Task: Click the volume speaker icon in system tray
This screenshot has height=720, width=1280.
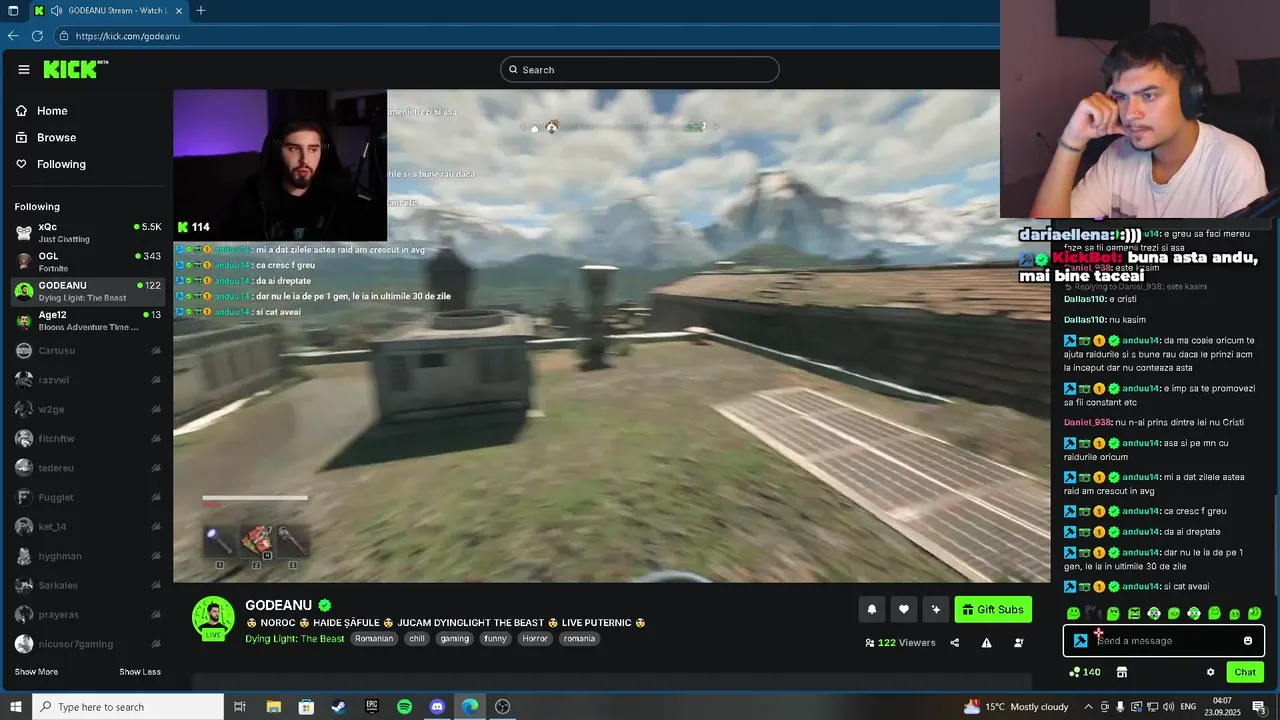Action: 1169,707
